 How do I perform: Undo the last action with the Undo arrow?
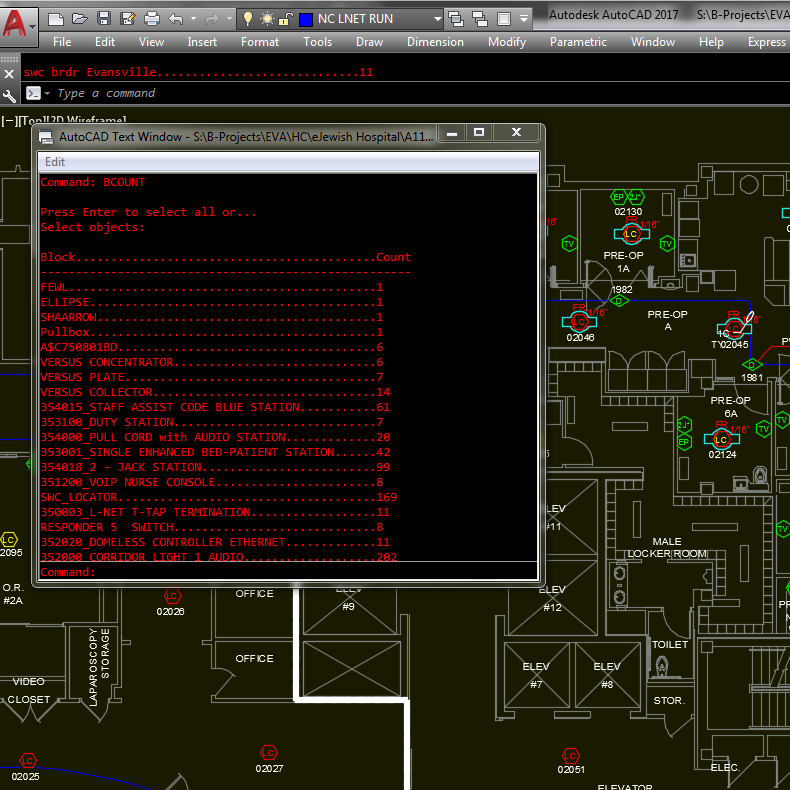tap(176, 19)
